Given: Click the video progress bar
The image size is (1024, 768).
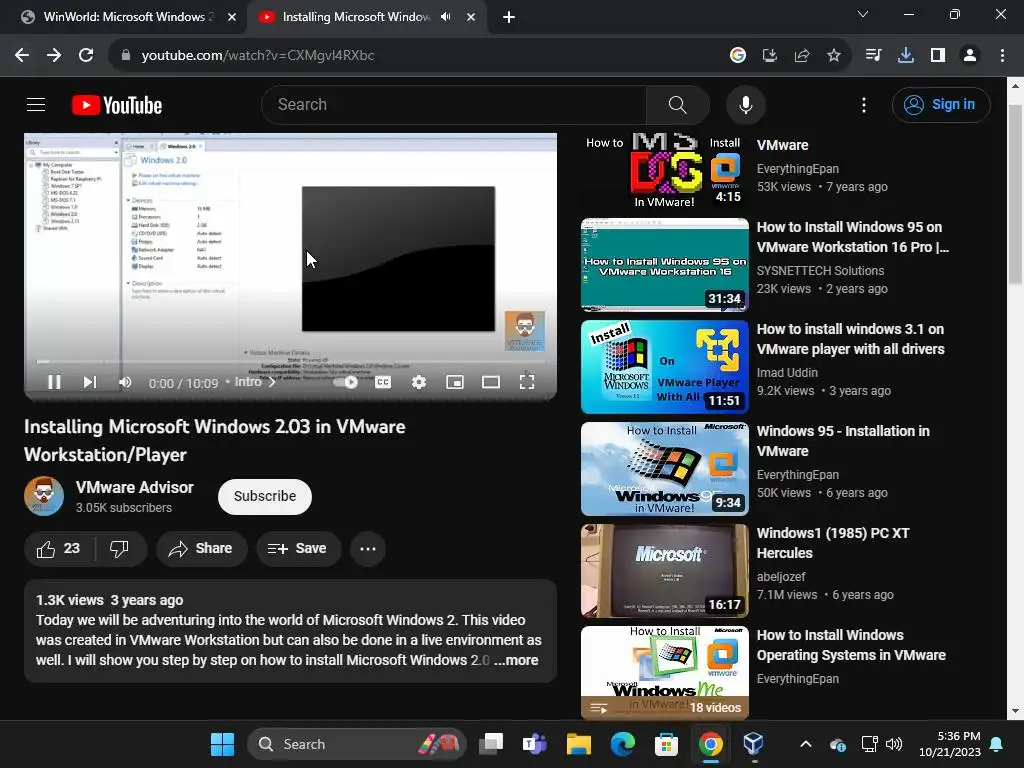Looking at the screenshot, I should pyautogui.click(x=291, y=361).
